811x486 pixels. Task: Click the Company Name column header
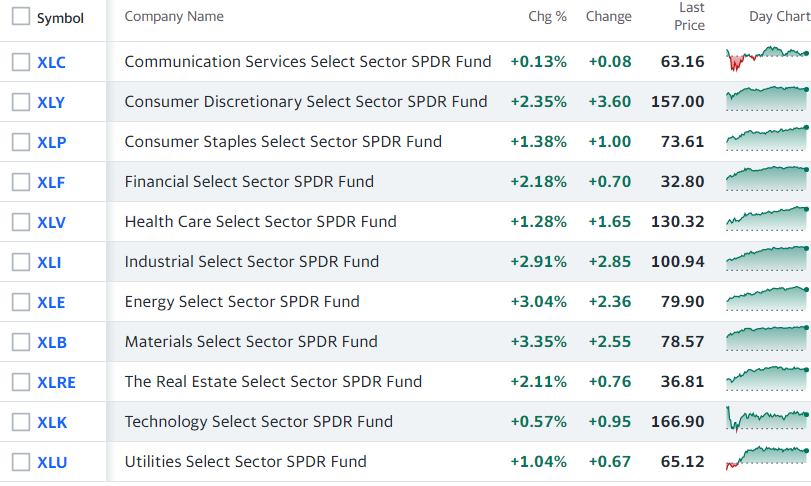174,17
